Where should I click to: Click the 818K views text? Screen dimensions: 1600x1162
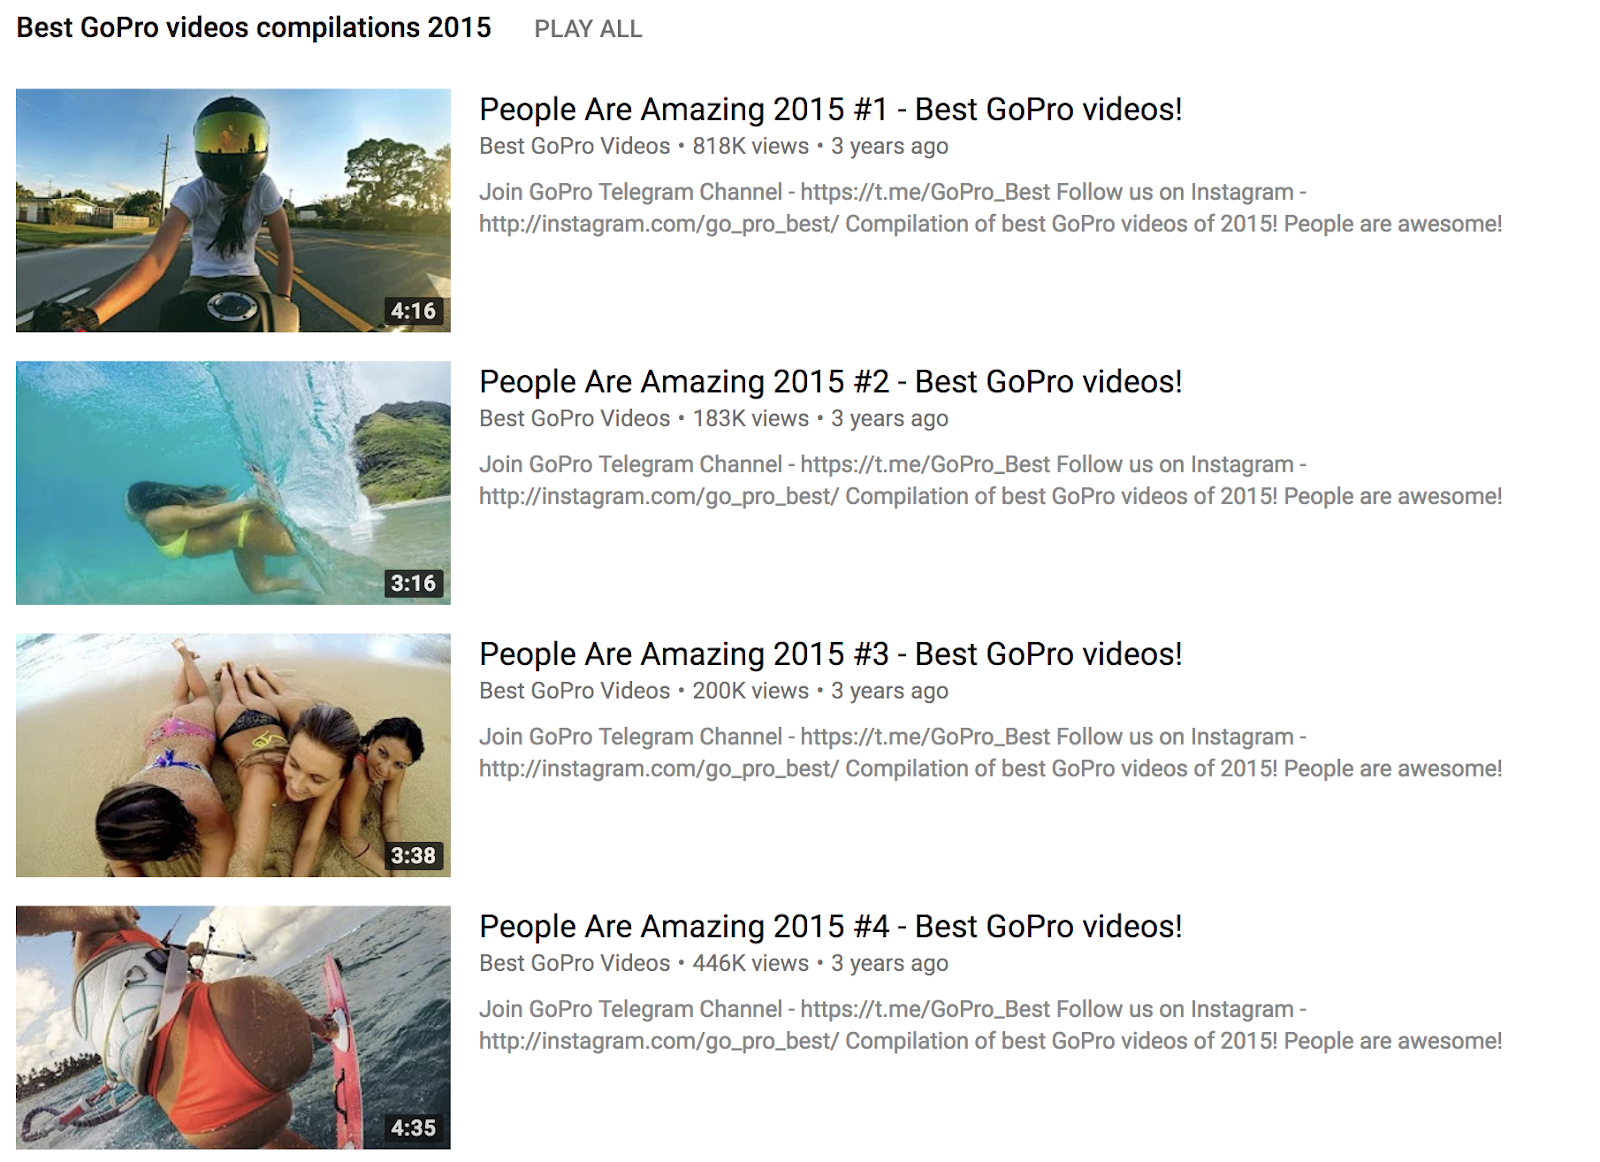pyautogui.click(x=750, y=146)
